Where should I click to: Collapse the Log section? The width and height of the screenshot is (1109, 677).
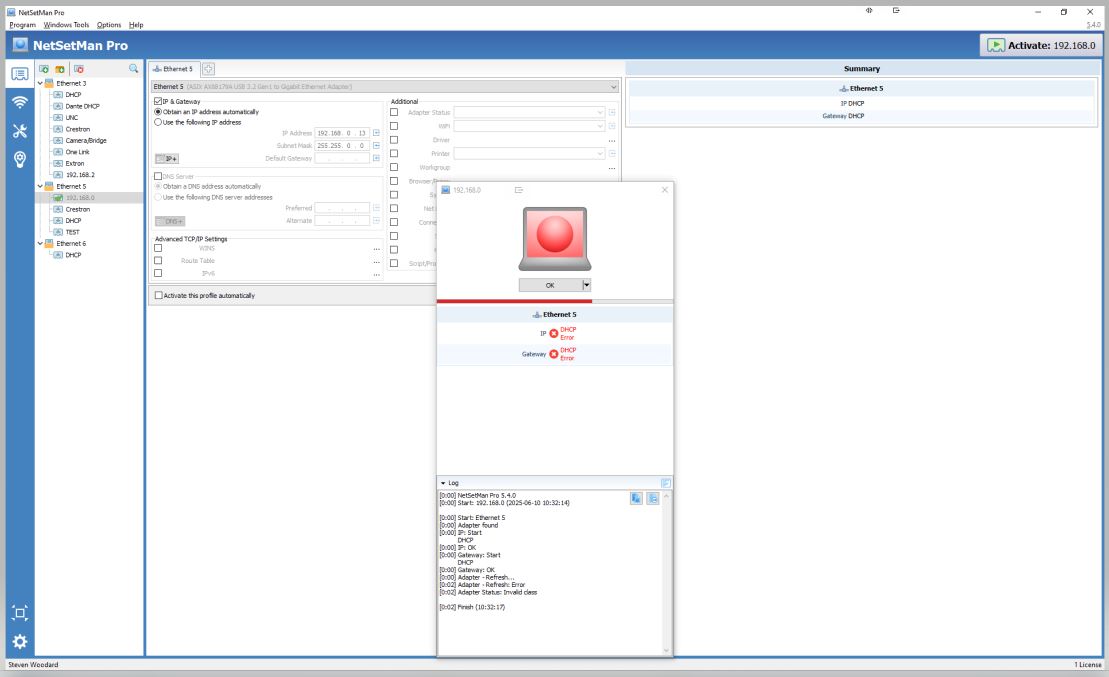tap(443, 483)
